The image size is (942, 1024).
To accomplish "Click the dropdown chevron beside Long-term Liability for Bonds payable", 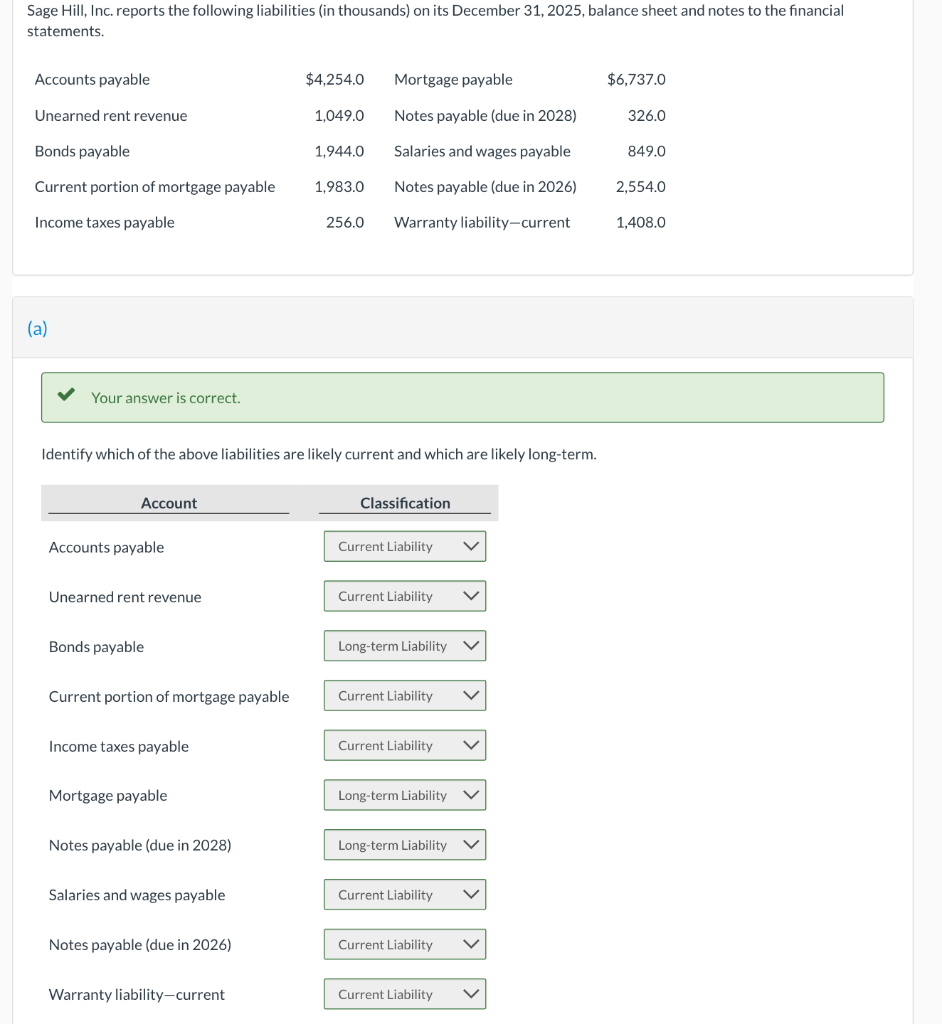I will pos(472,645).
